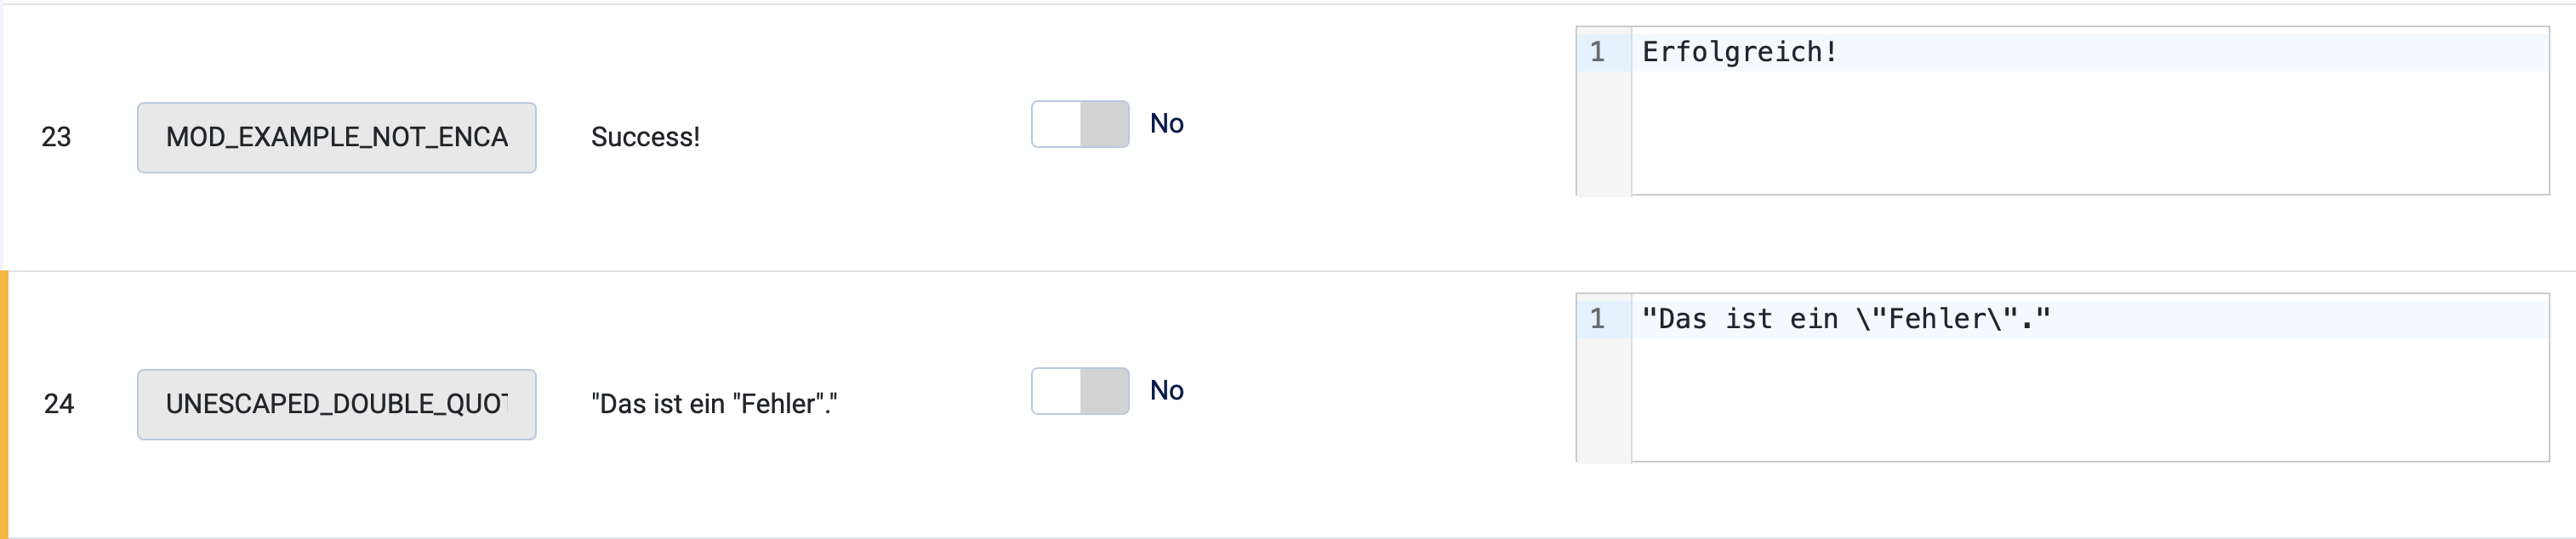Select the "Success!" source text
The width and height of the screenshot is (2576, 539).
(645, 138)
